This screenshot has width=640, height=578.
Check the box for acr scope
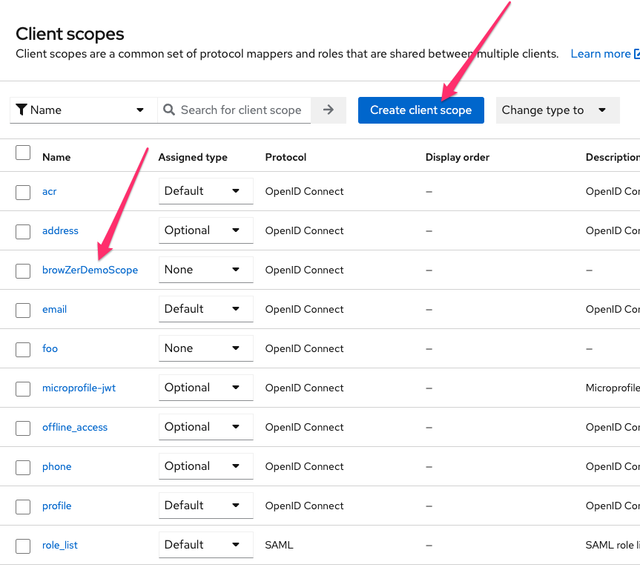point(23,192)
